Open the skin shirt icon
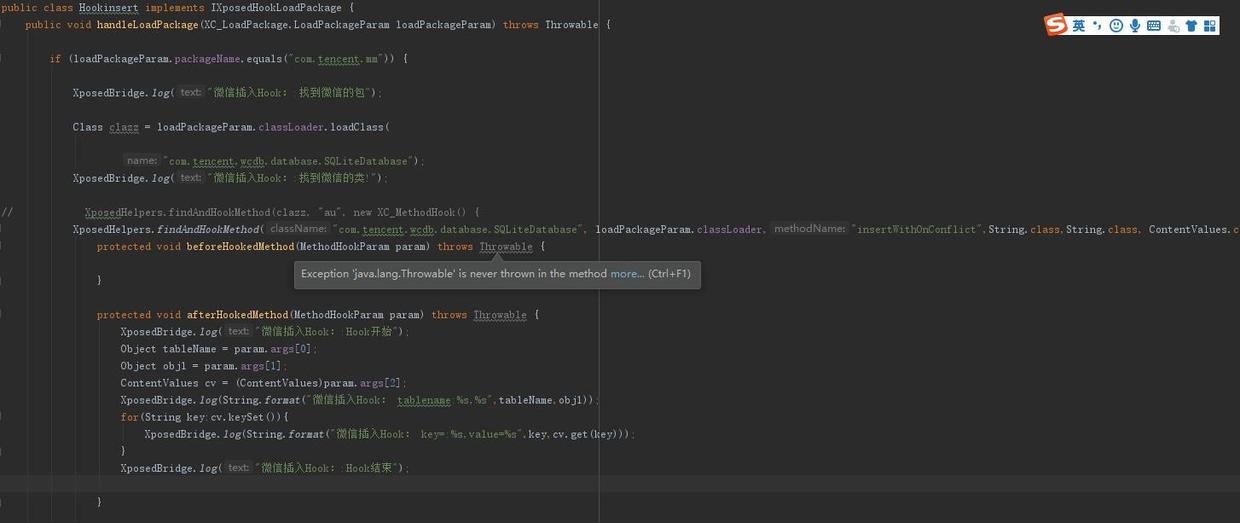This screenshot has height=523, width=1240. (x=1191, y=26)
